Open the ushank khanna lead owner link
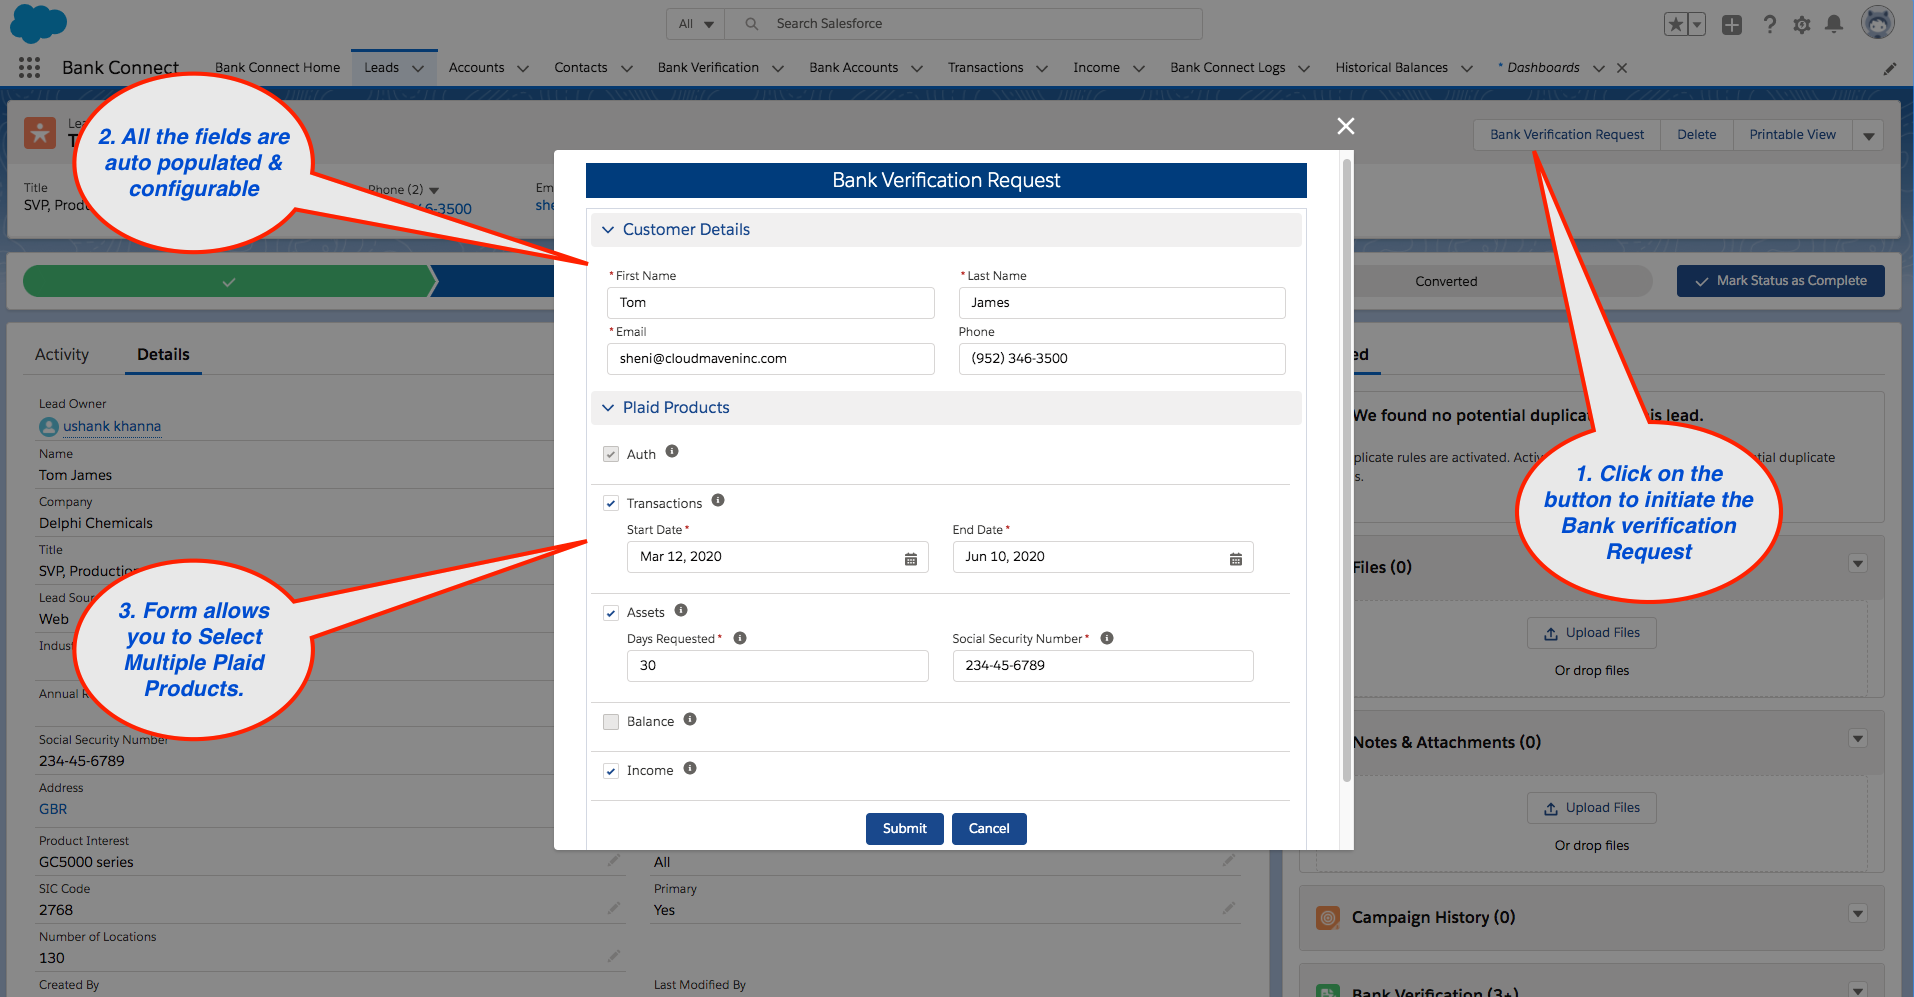Viewport: 1914px width, 997px height. pos(111,426)
